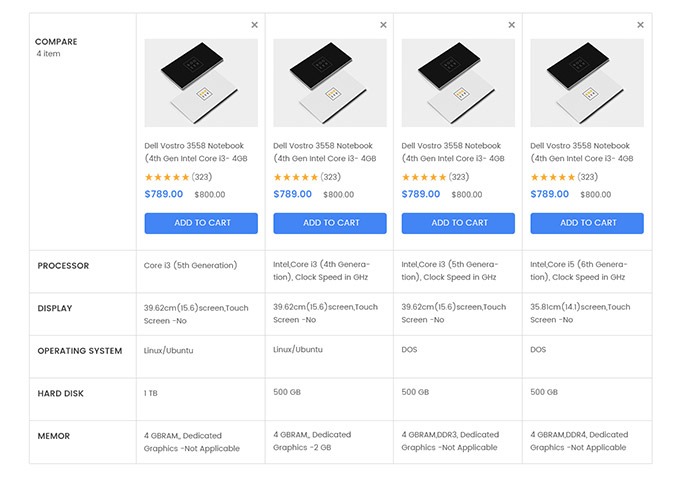The height and width of the screenshot is (481, 683).
Task: Open first Dell Vostro 3558 title link
Action: coord(201,152)
